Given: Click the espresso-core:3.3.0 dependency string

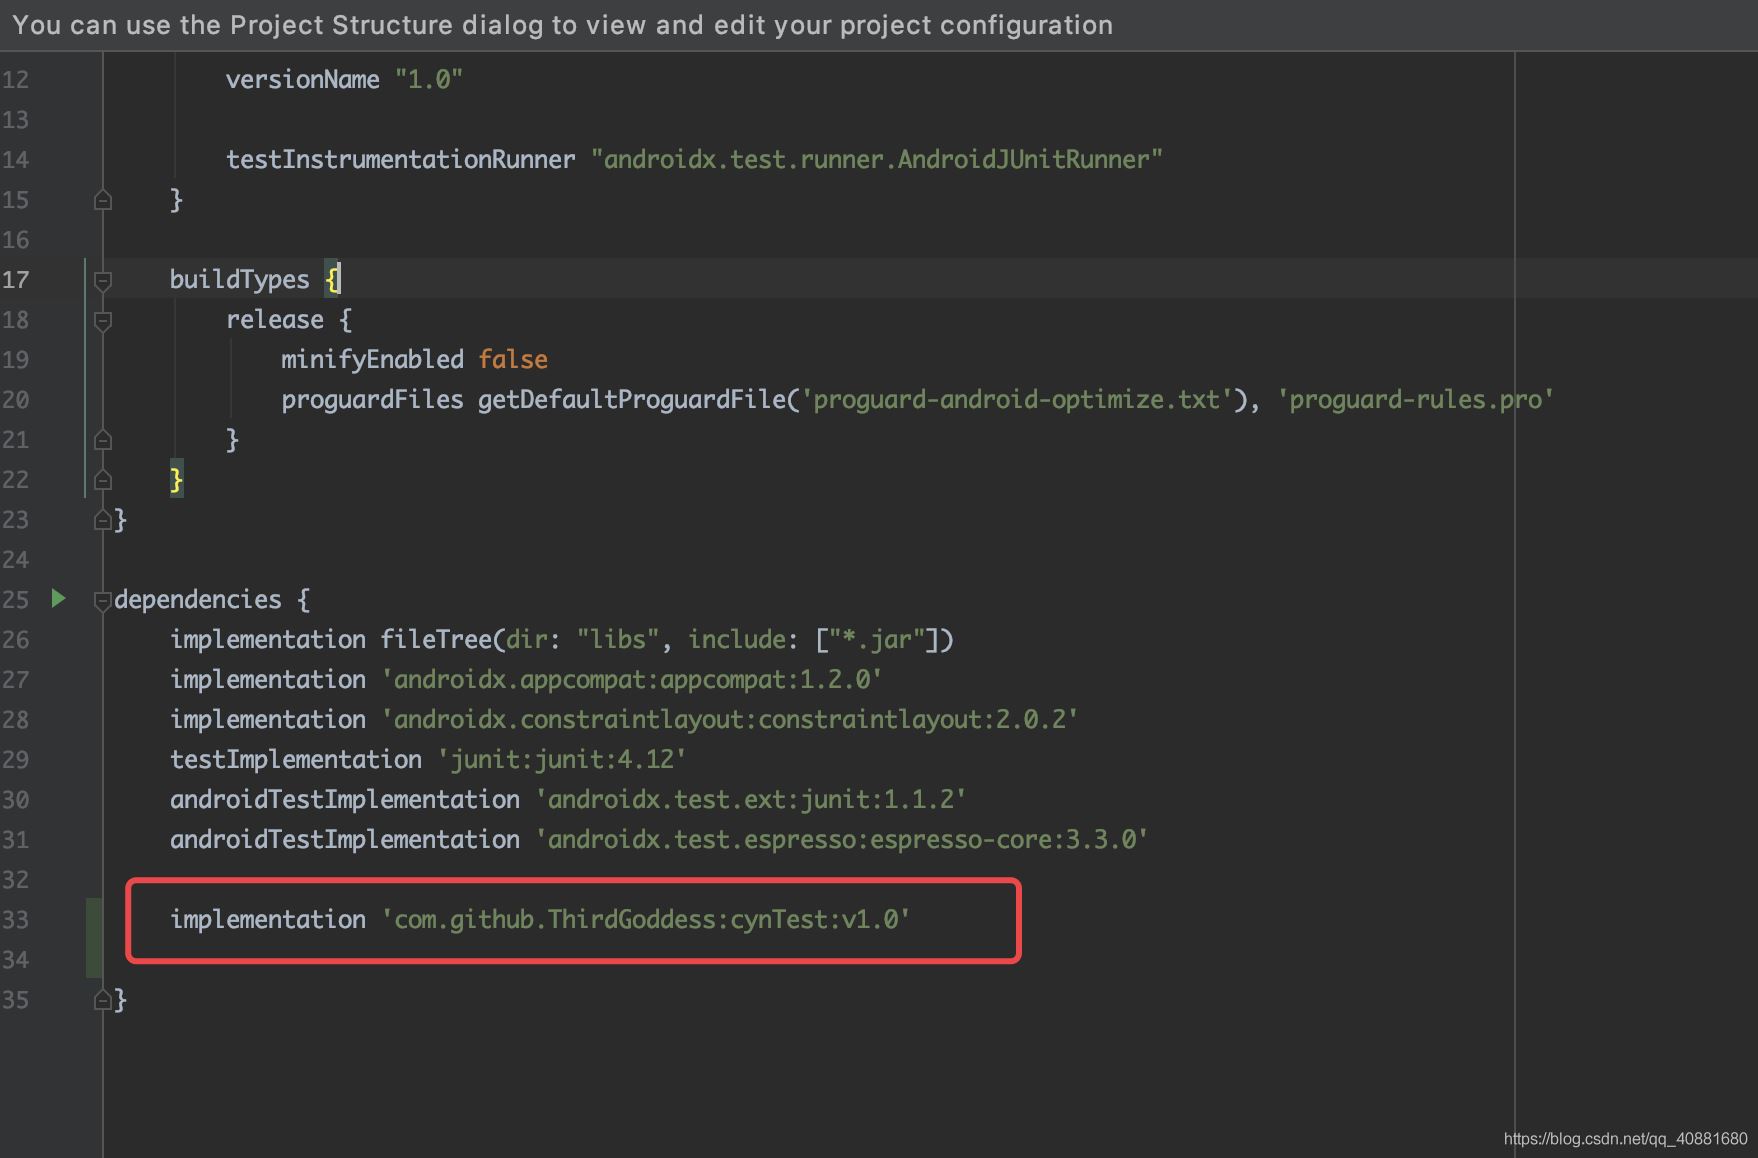Looking at the screenshot, I should 842,840.
